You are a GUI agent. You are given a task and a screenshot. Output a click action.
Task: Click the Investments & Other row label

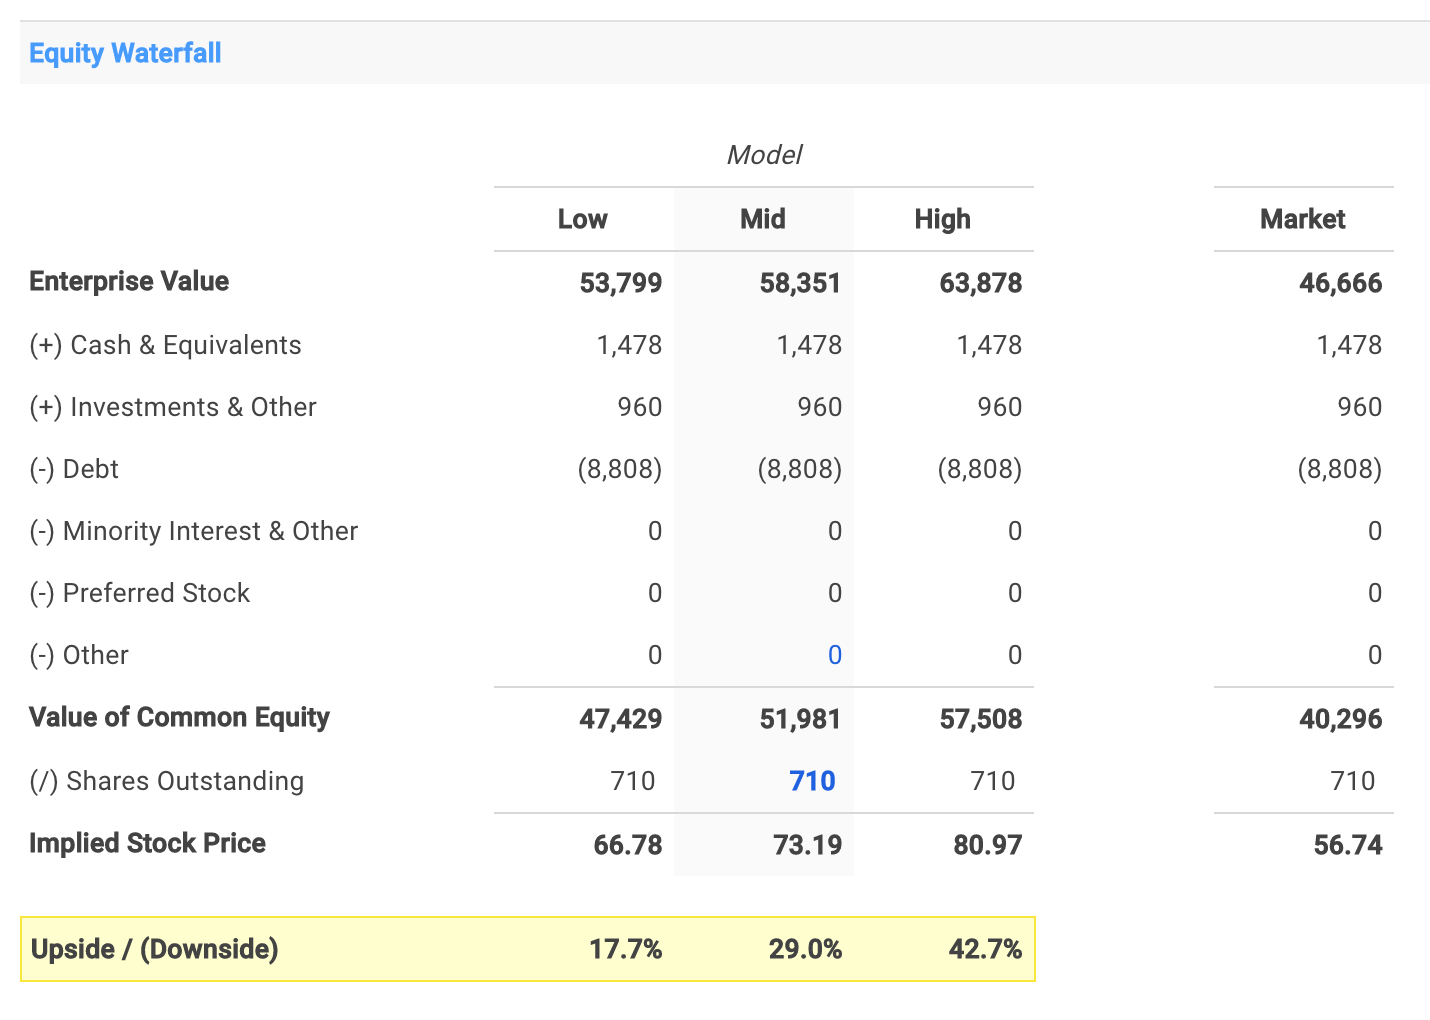click(x=173, y=407)
